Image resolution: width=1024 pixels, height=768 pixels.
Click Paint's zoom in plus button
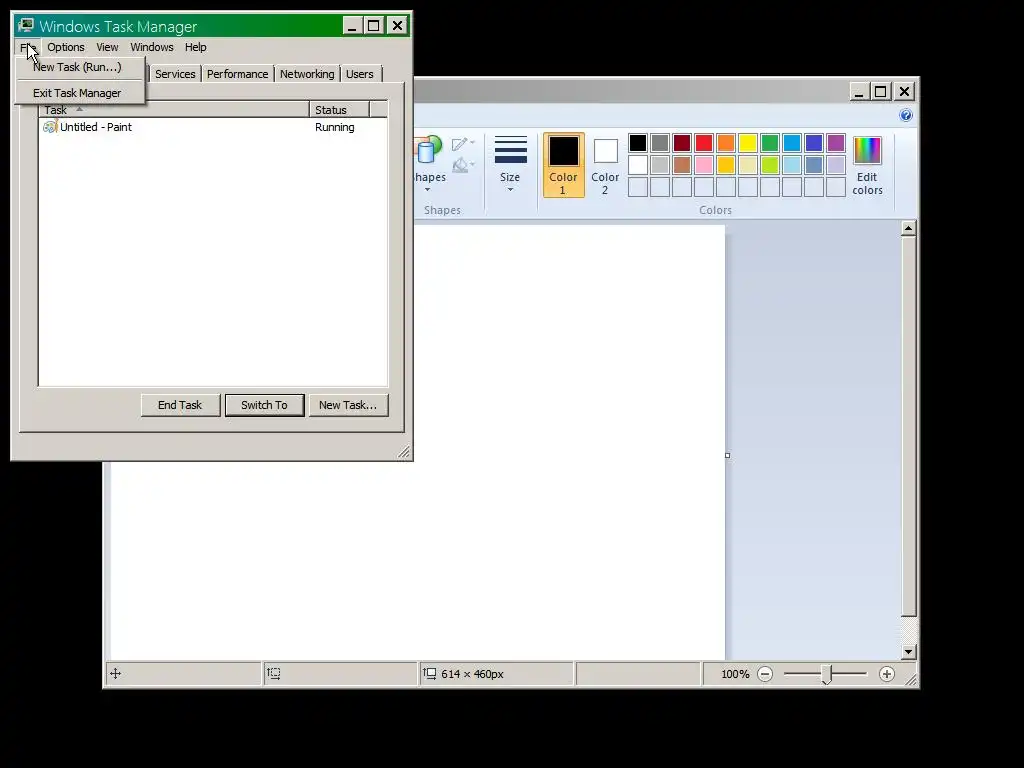pyautogui.click(x=886, y=674)
